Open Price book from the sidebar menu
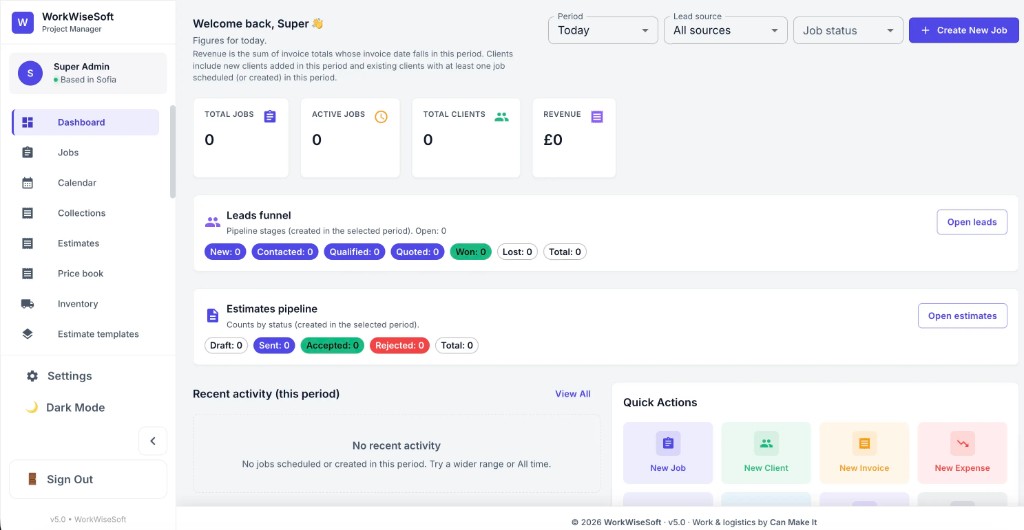1024x530 pixels. [86, 273]
